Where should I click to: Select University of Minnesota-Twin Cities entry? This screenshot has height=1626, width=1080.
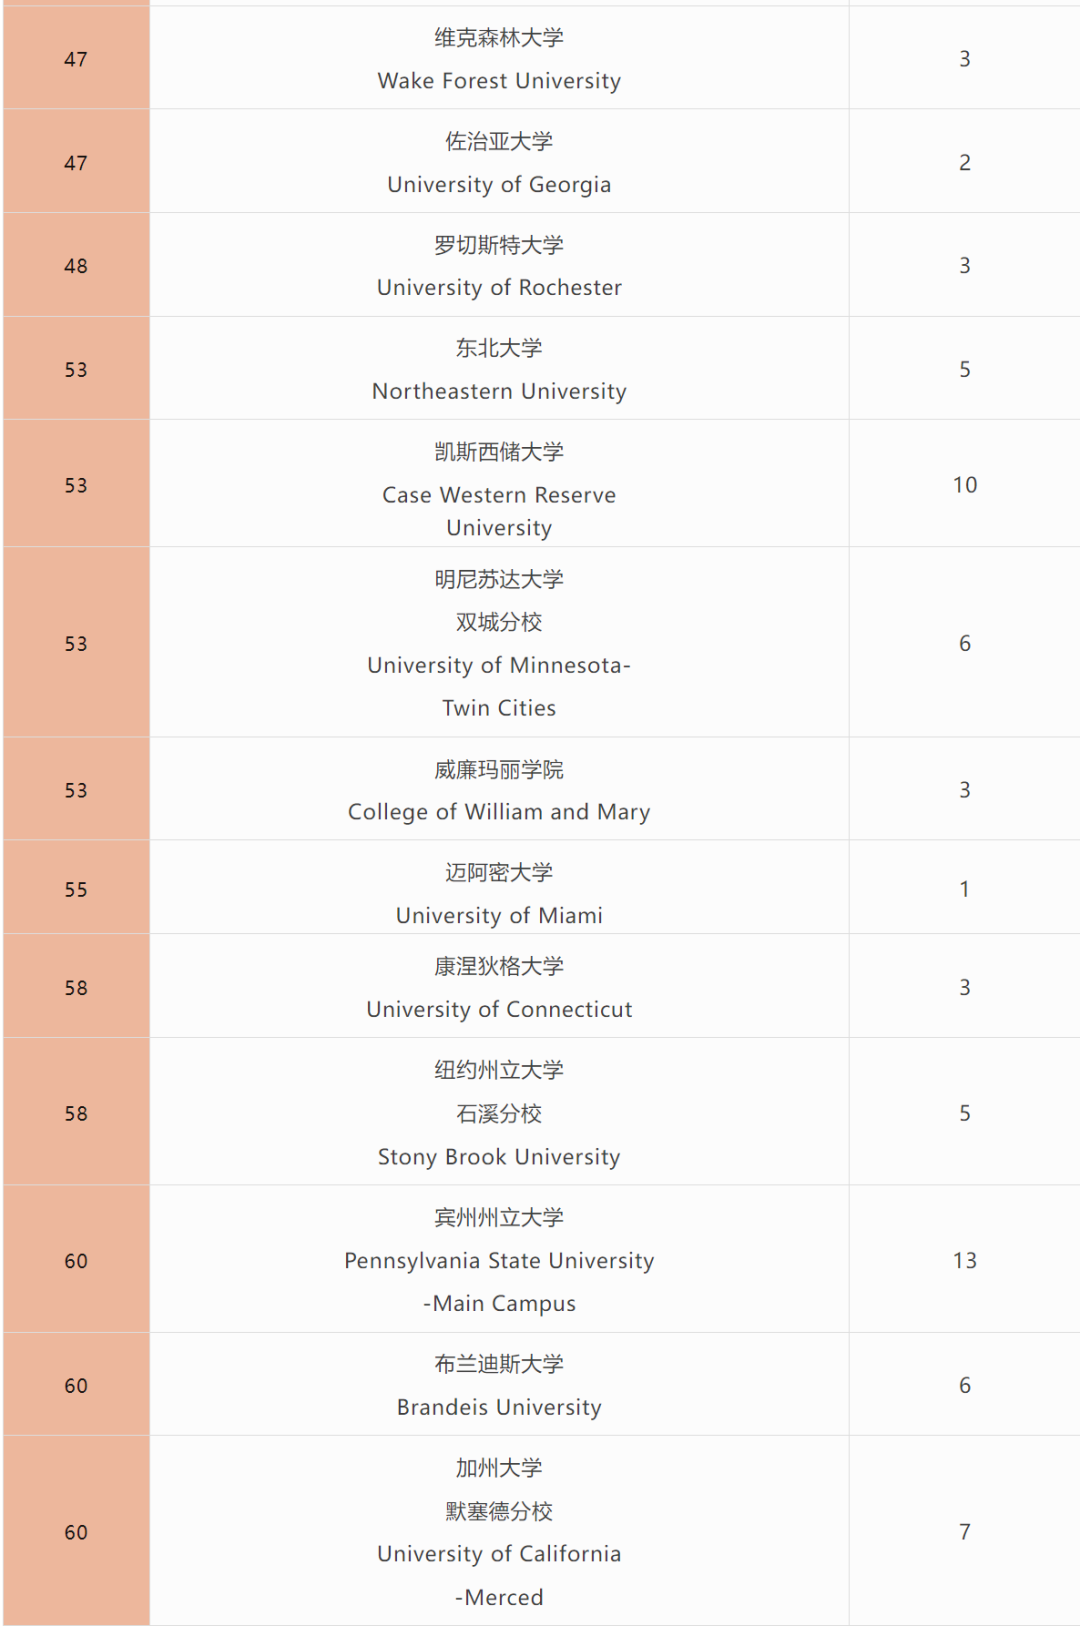499,687
